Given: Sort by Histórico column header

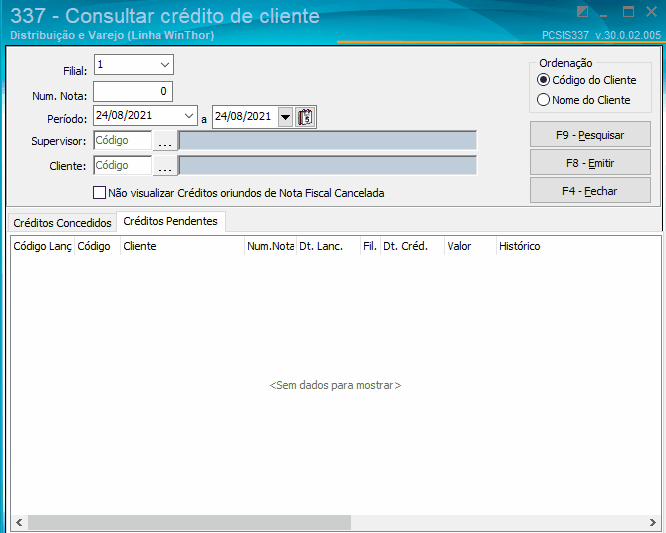Looking at the screenshot, I should coord(579,246).
